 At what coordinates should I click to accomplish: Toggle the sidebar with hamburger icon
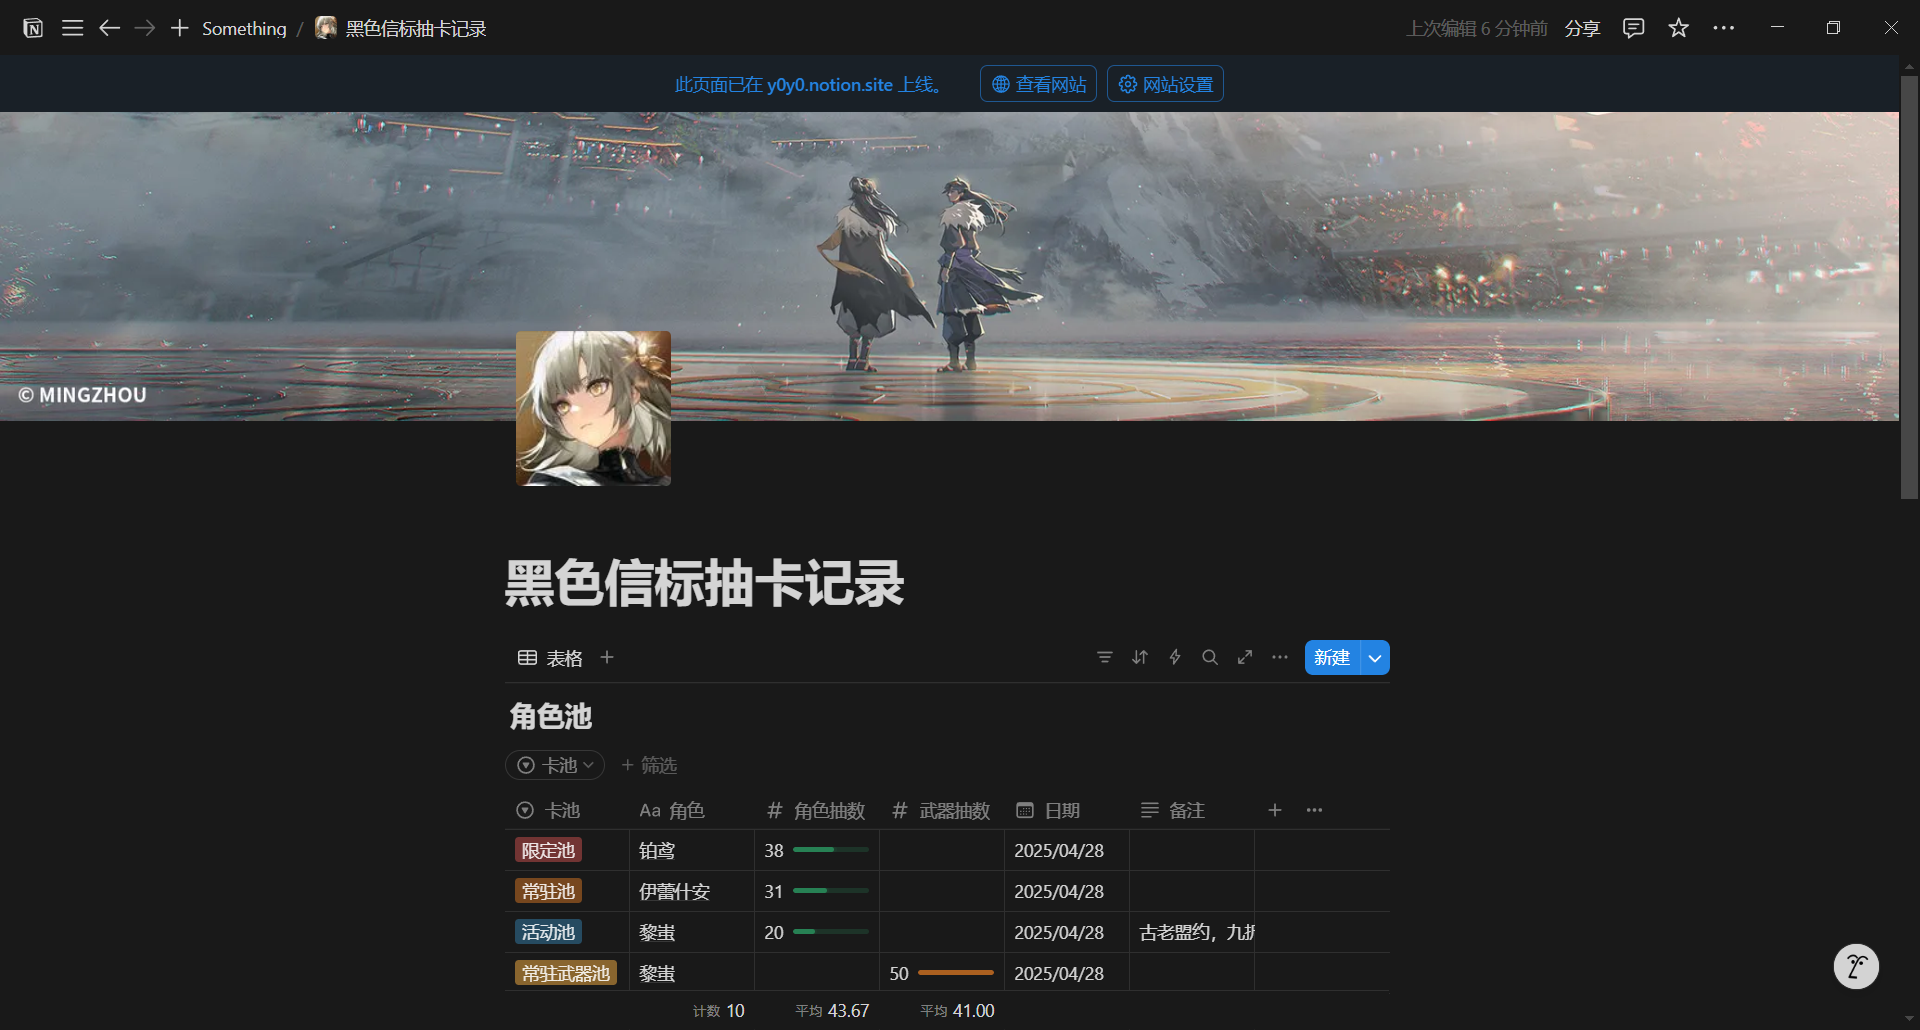72,27
